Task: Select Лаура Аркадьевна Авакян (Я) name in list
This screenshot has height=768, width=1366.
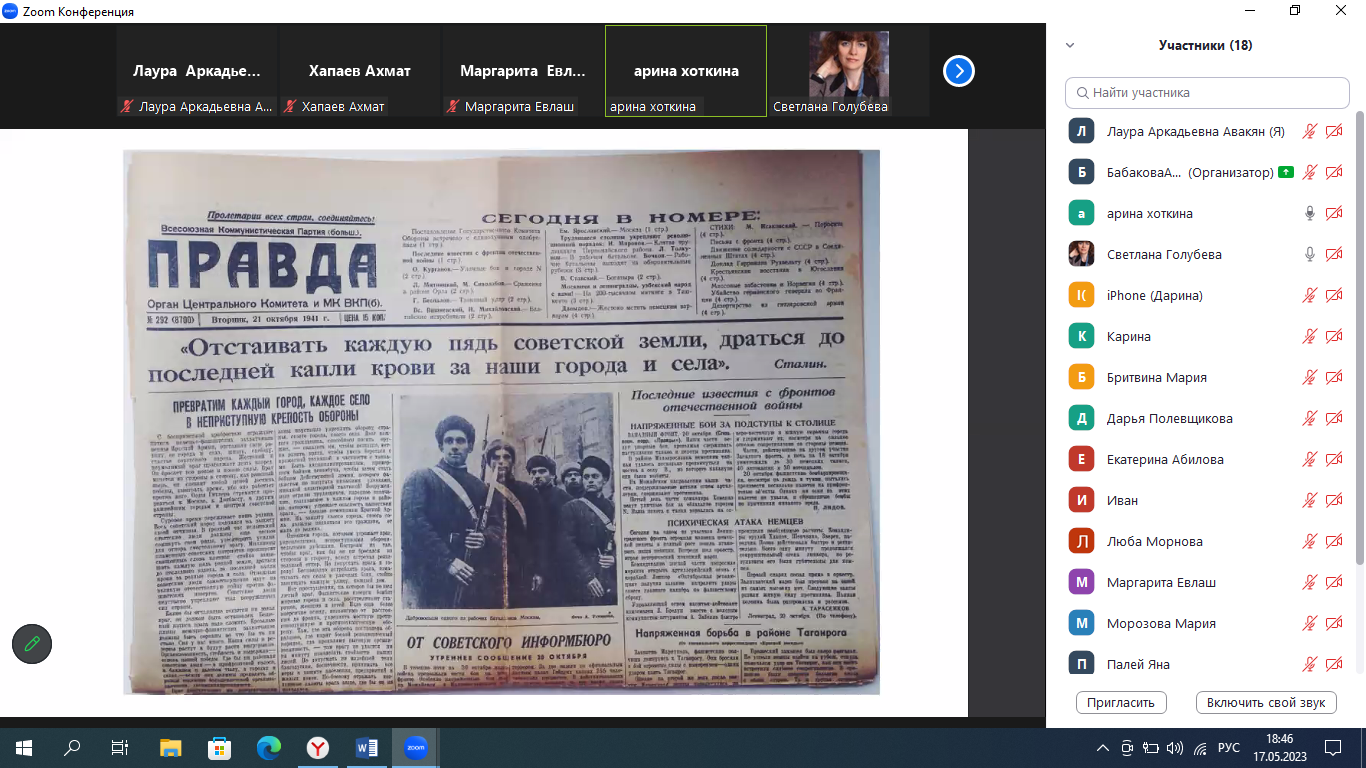Action: [1196, 131]
